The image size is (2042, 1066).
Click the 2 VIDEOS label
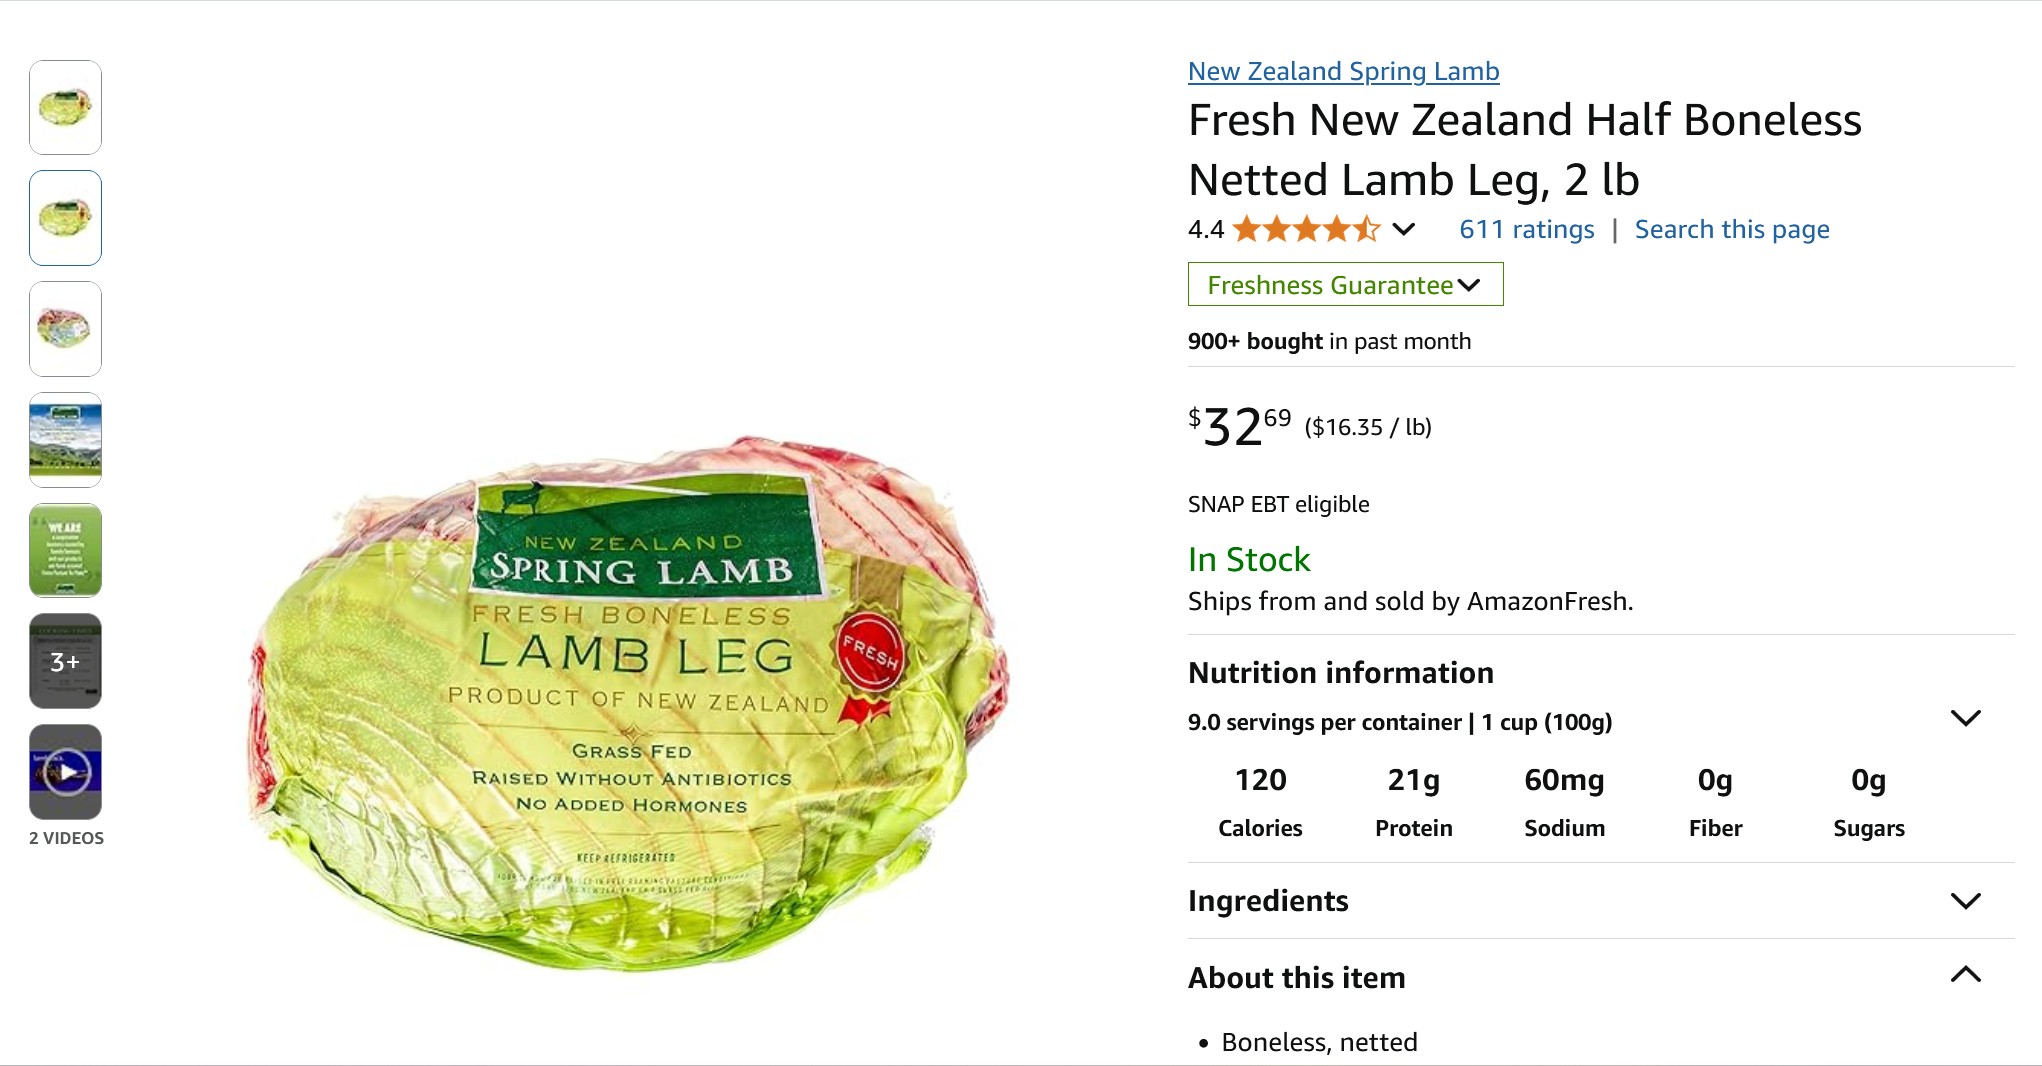(66, 838)
